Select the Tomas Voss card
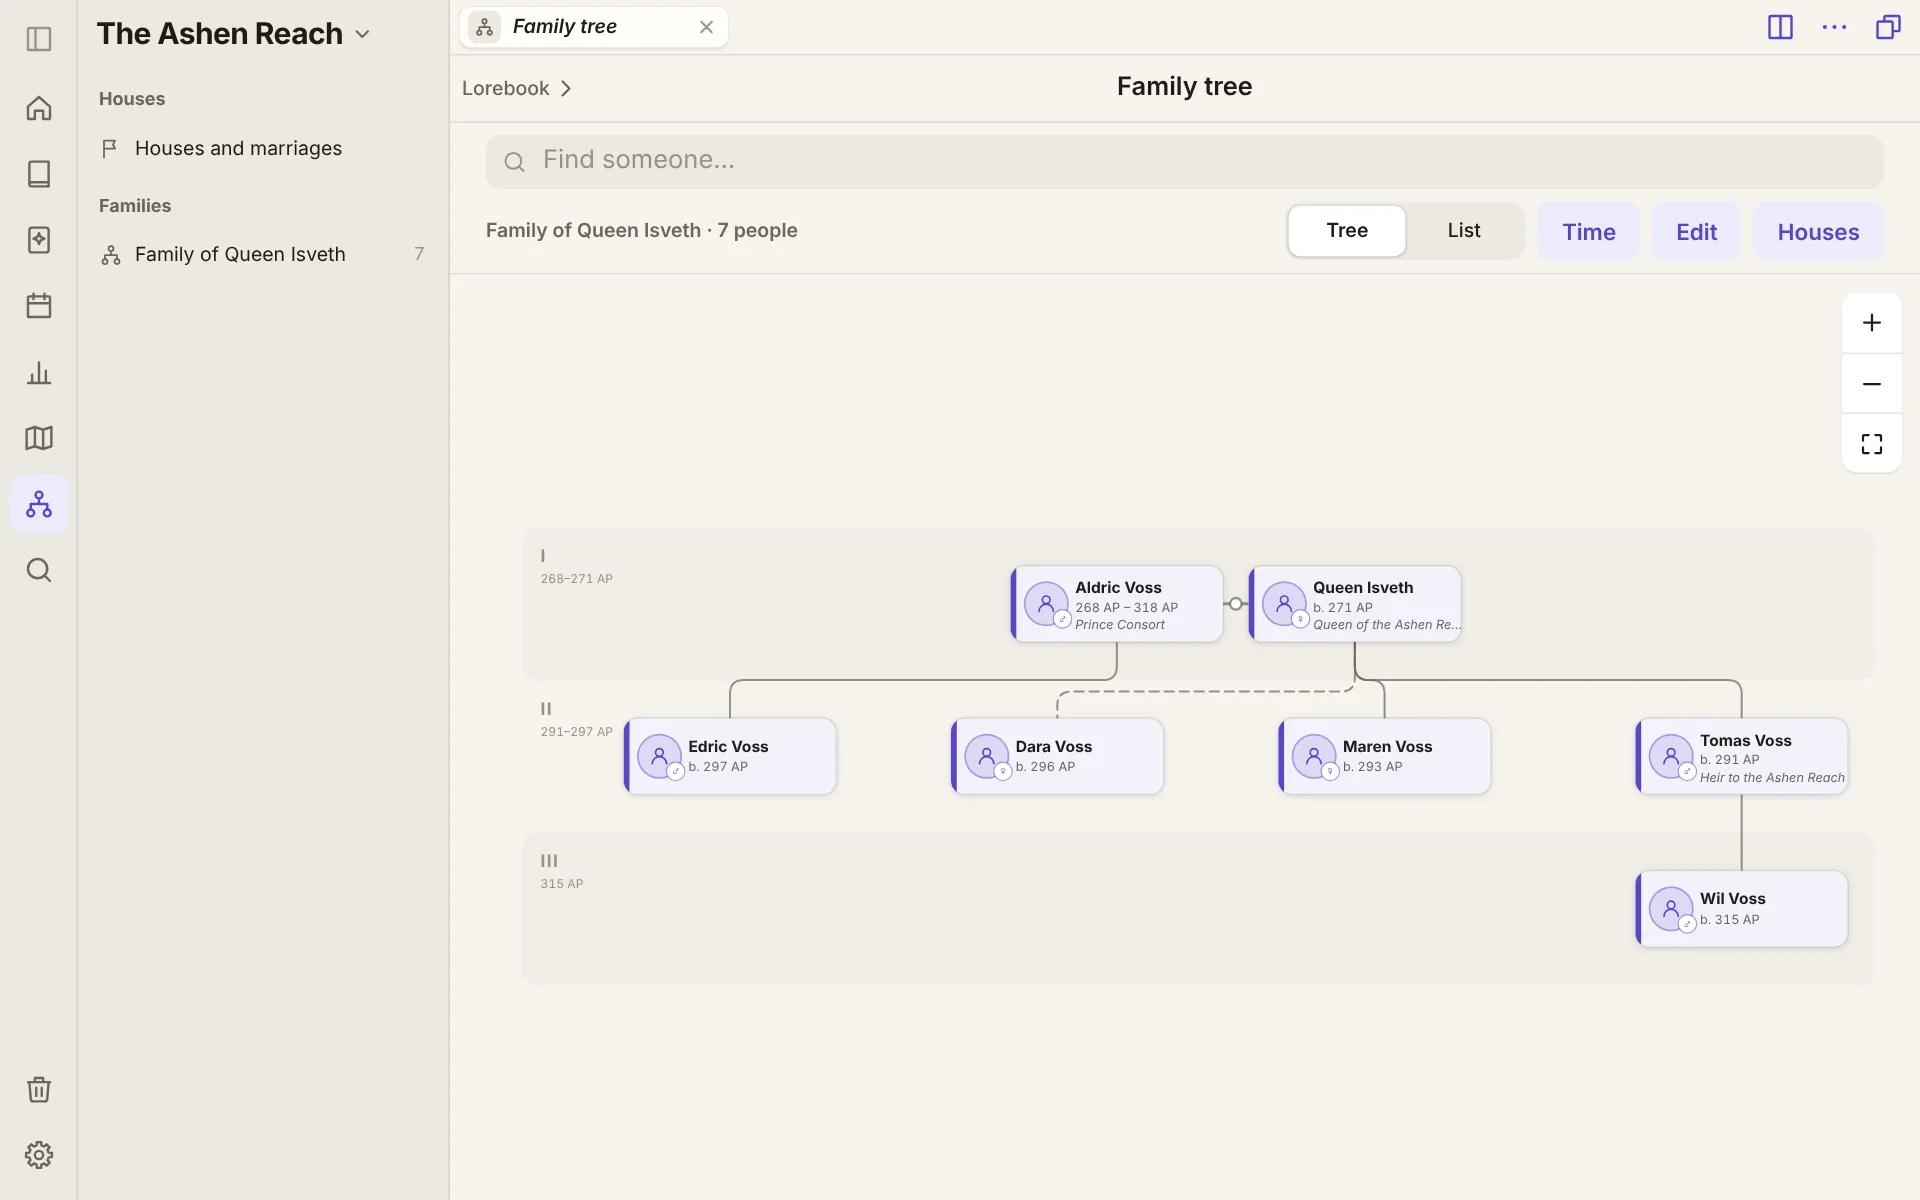Viewport: 1920px width, 1200px height. pyautogui.click(x=1742, y=756)
